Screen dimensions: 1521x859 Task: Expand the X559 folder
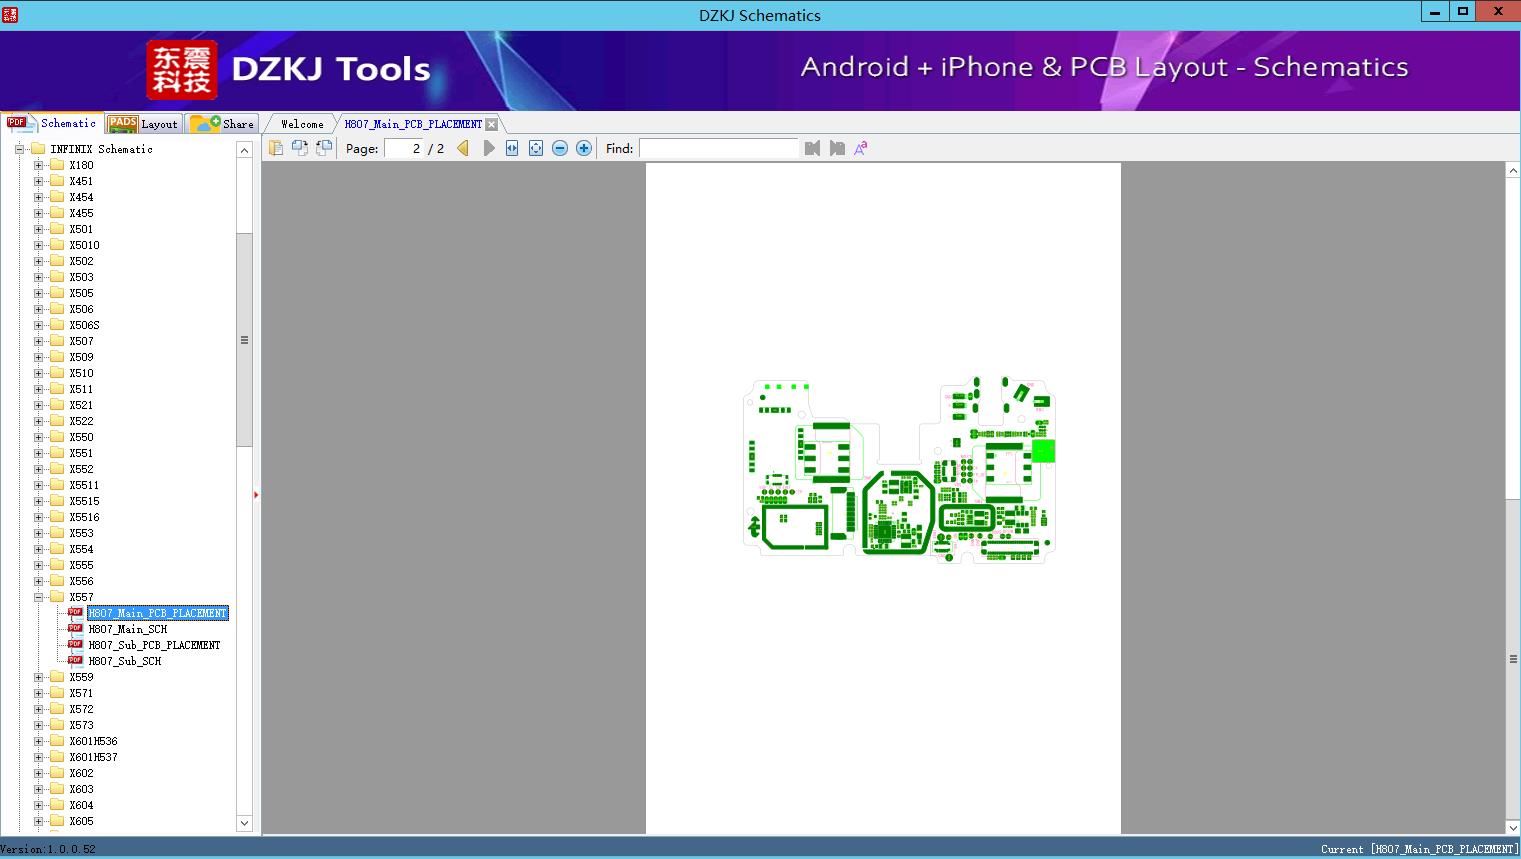click(38, 677)
